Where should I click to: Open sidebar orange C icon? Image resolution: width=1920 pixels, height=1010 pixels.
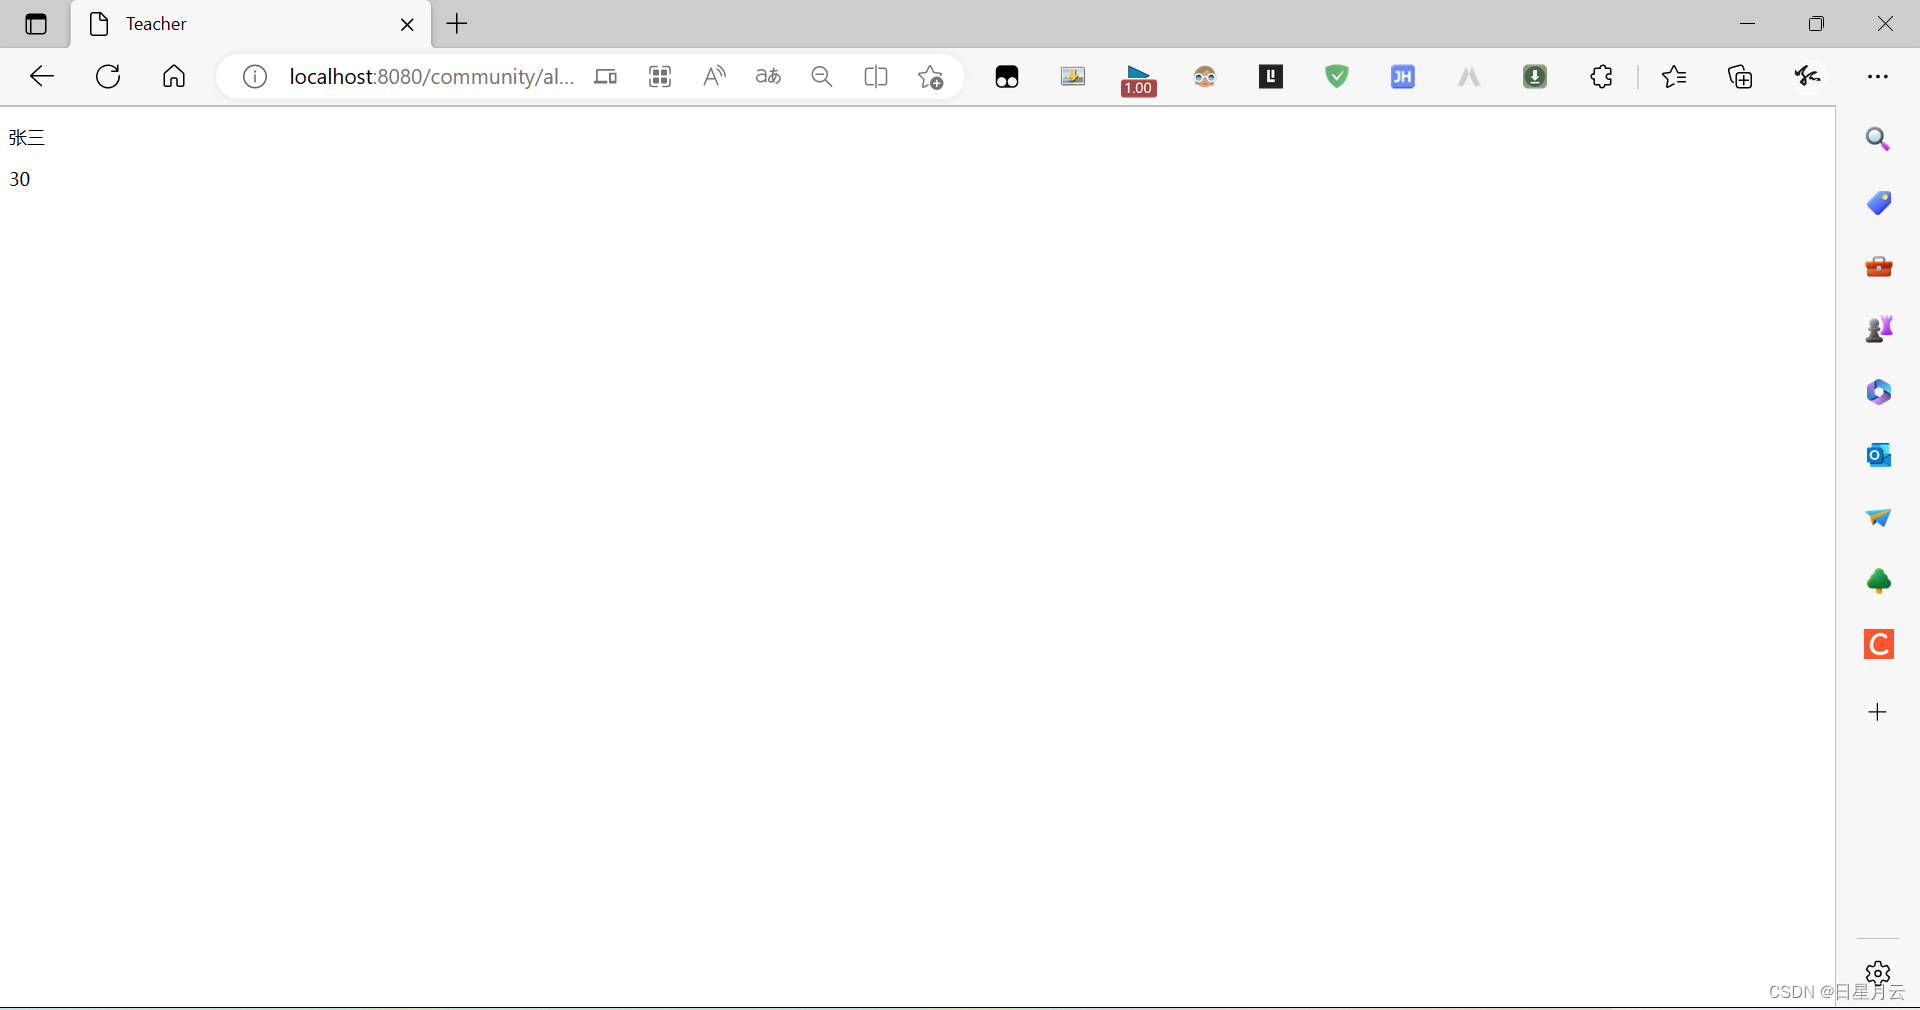(1878, 644)
